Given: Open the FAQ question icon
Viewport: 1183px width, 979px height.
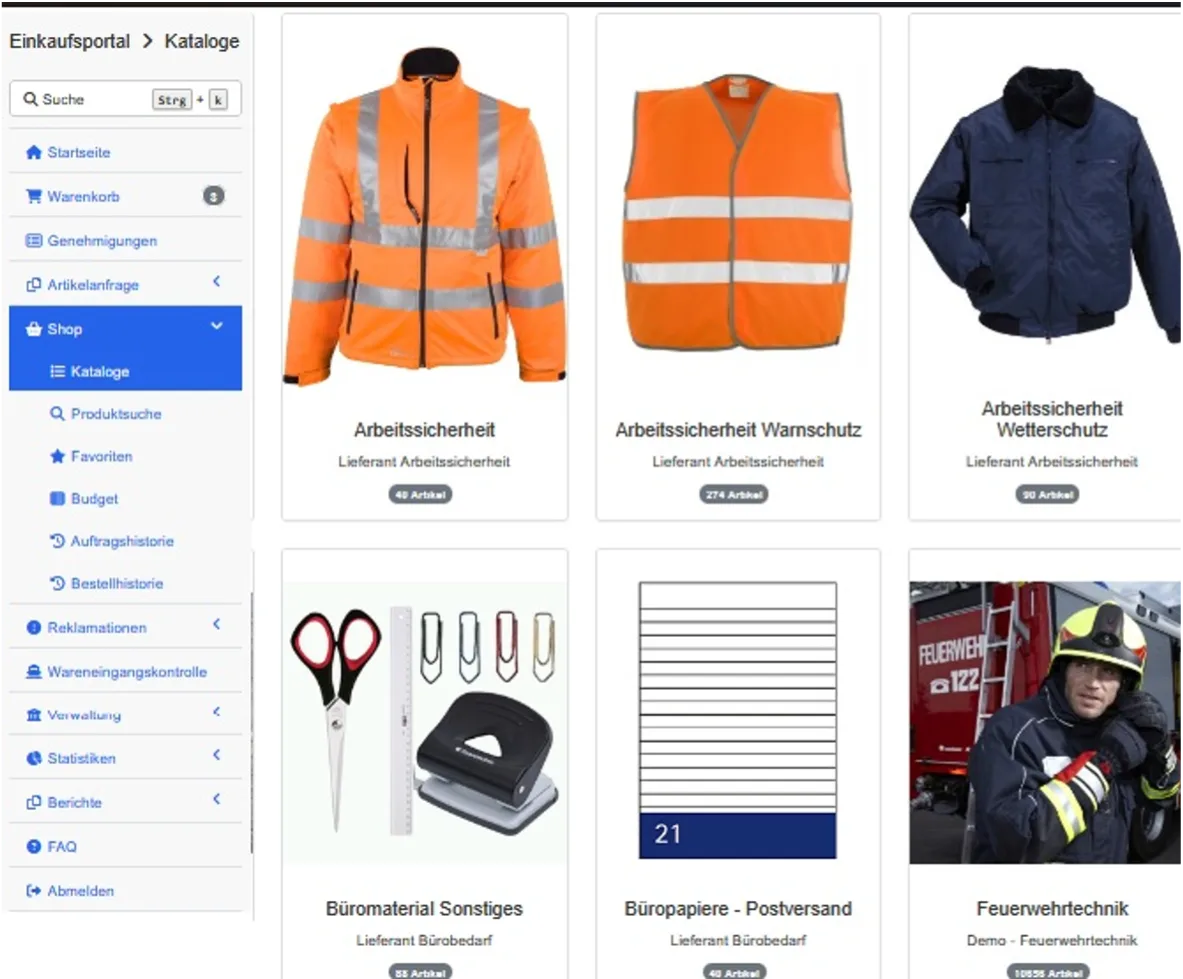Looking at the screenshot, I should (33, 846).
